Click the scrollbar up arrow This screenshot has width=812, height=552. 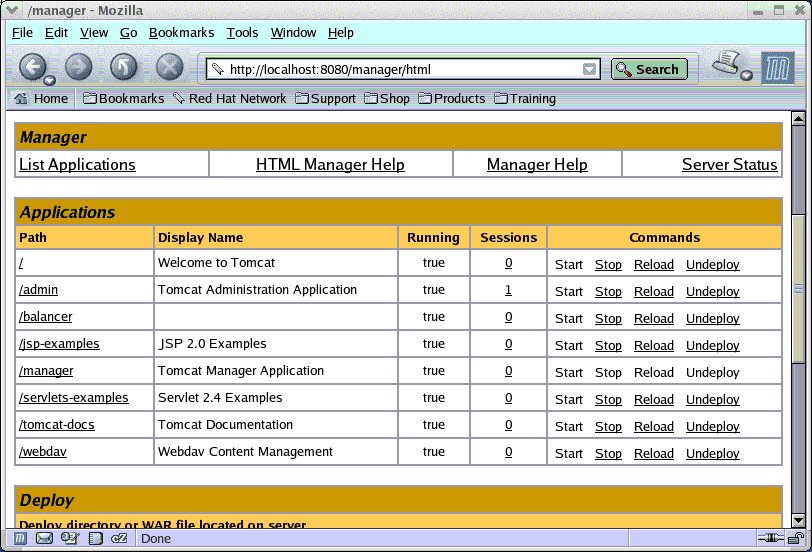click(x=798, y=119)
